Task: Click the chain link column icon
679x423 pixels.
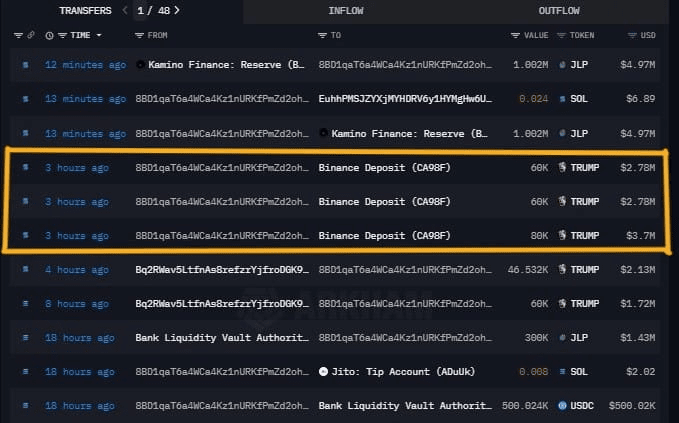Action: (31, 35)
